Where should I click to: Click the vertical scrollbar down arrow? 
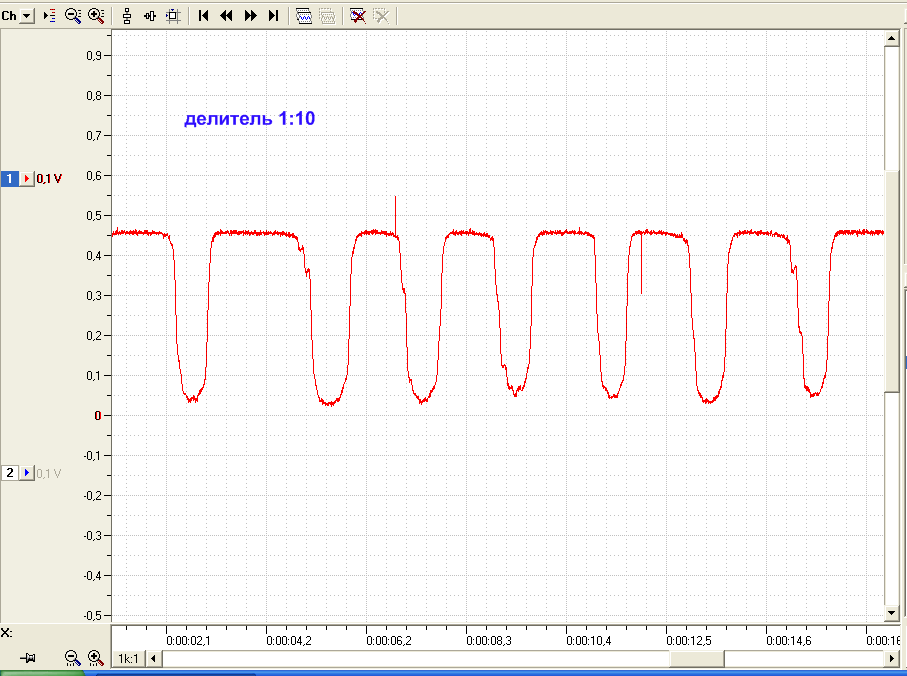[x=891, y=612]
